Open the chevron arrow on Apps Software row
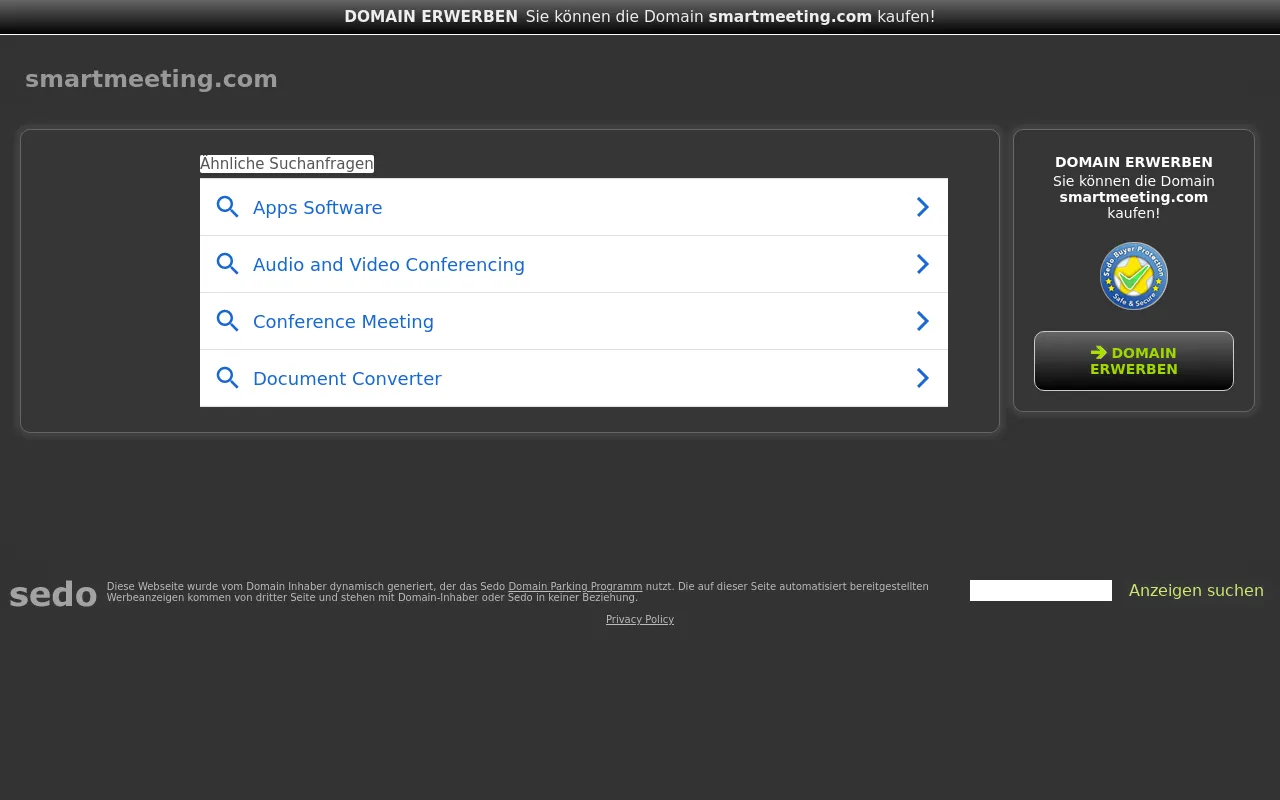This screenshot has width=1280, height=800. [x=923, y=207]
